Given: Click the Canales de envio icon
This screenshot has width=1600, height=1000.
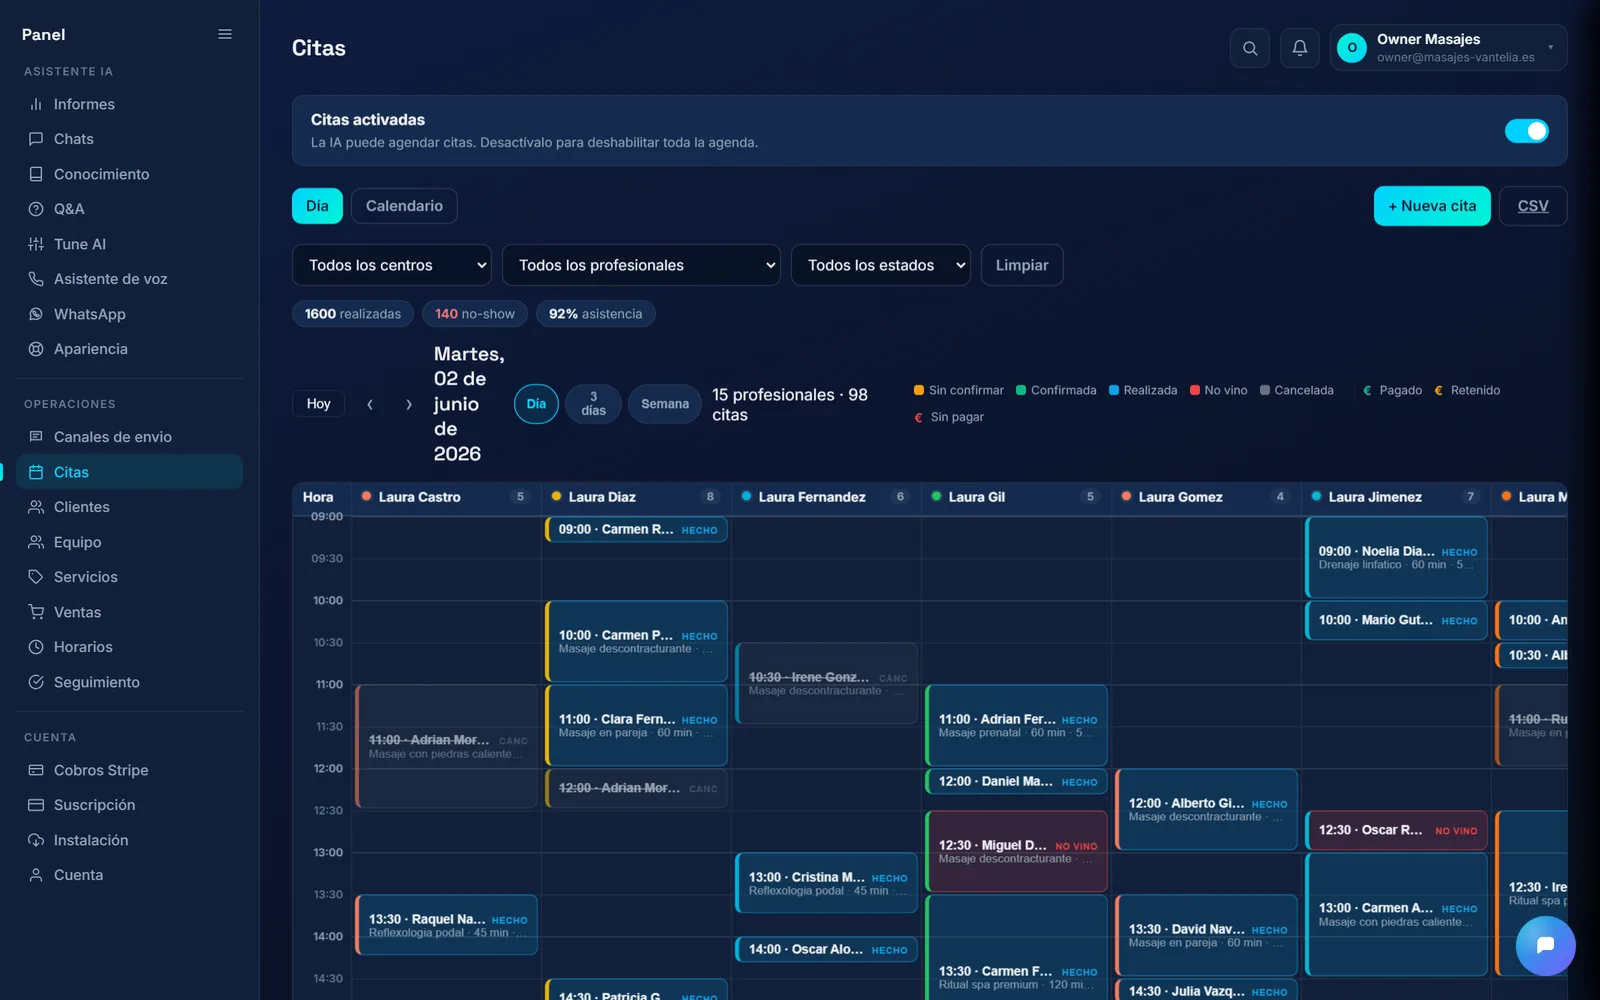Looking at the screenshot, I should [36, 437].
